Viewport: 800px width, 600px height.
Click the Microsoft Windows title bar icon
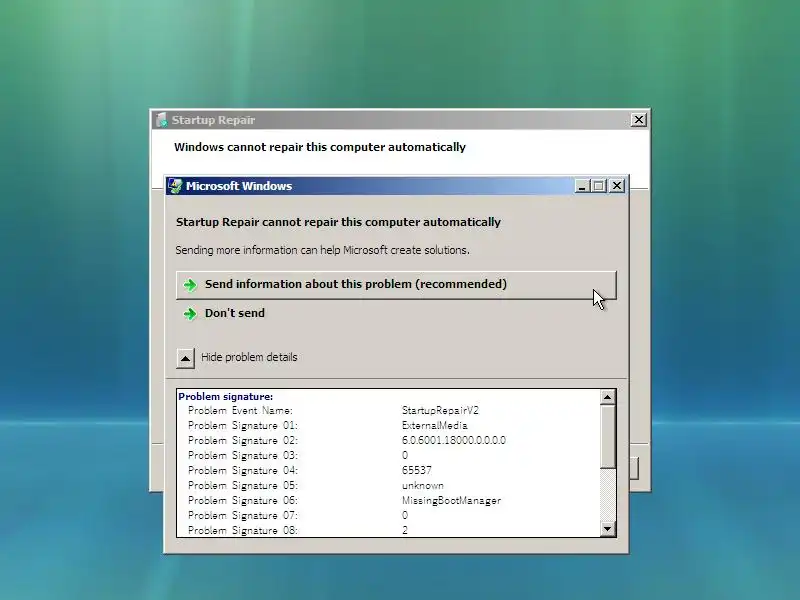(x=176, y=186)
